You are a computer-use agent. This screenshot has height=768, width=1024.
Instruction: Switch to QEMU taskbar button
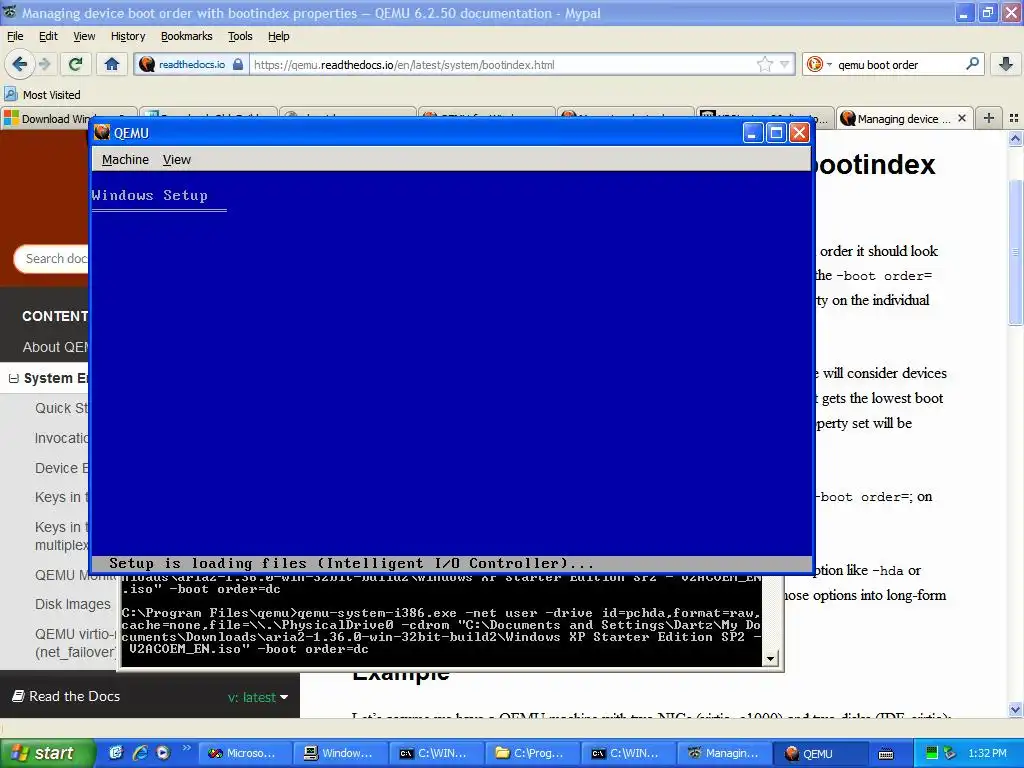[821, 753]
